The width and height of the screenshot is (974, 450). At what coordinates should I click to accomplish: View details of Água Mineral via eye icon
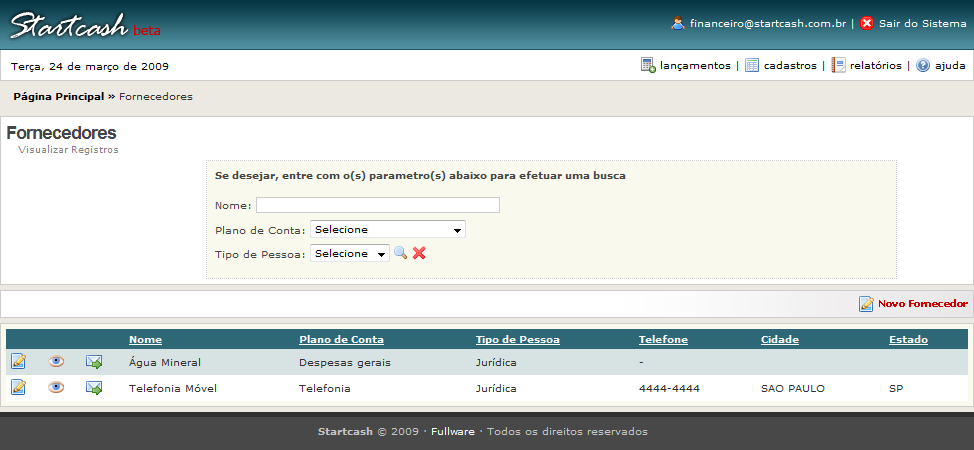(56, 361)
